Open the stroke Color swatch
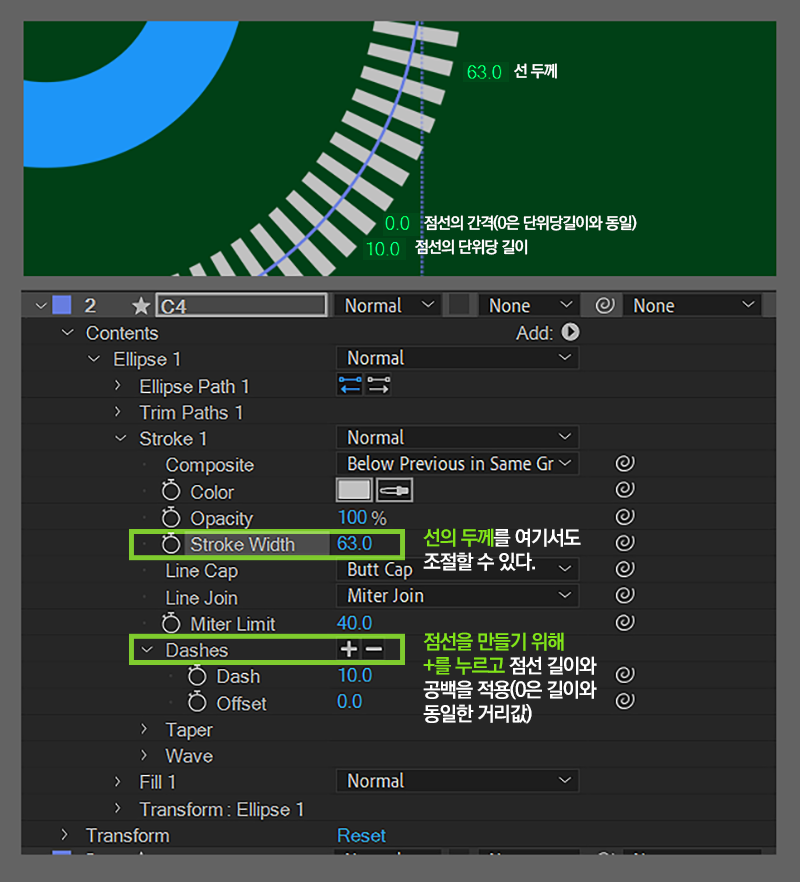 coord(354,490)
